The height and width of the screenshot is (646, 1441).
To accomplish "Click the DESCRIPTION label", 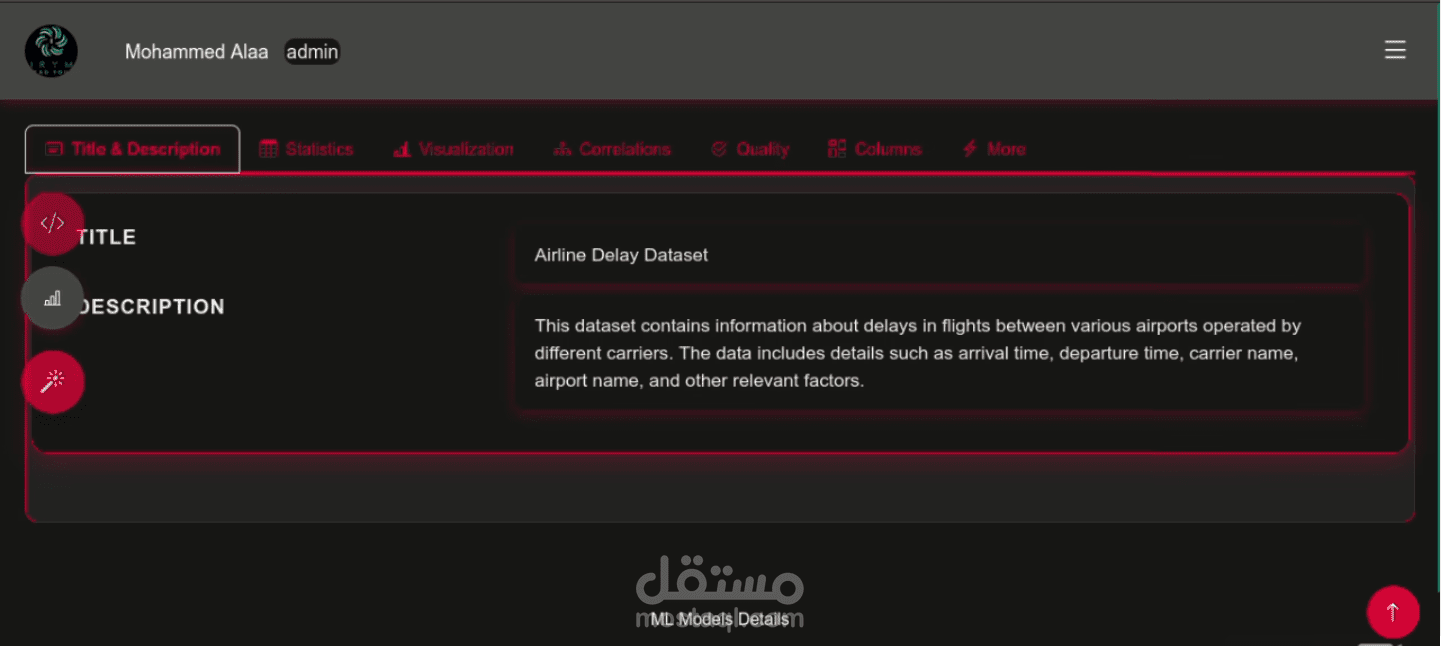I will 151,307.
